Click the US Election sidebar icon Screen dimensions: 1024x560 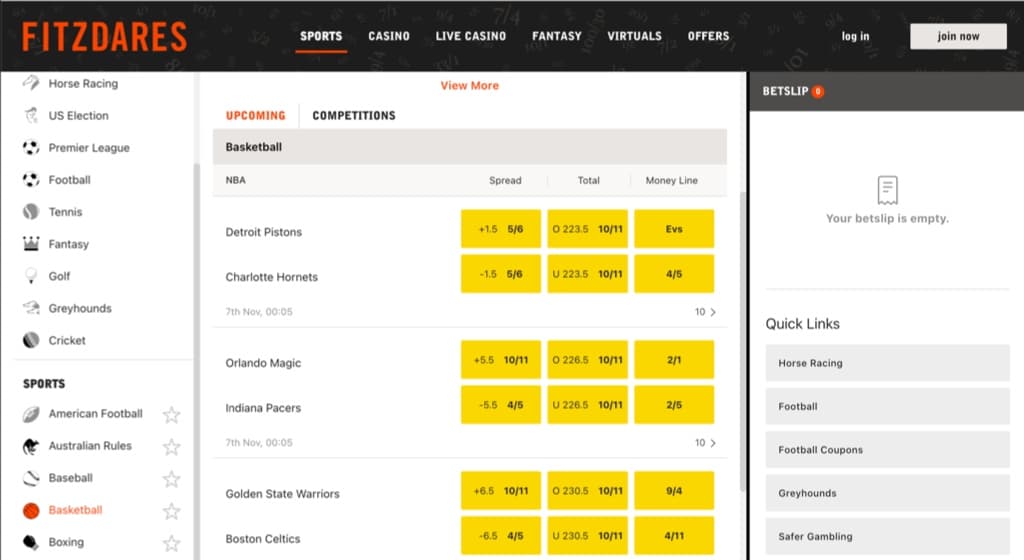(x=31, y=116)
